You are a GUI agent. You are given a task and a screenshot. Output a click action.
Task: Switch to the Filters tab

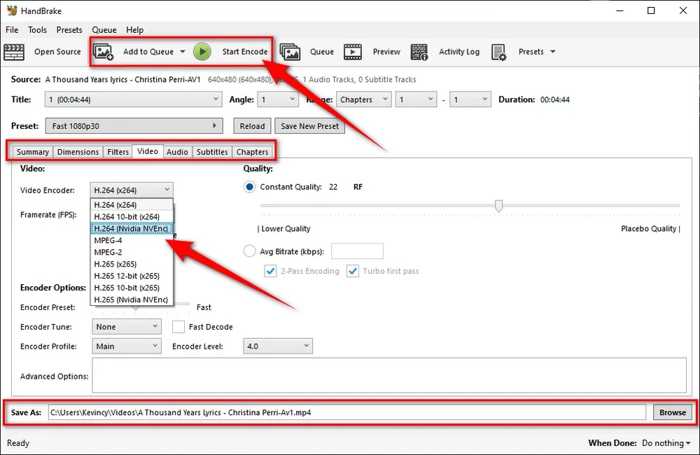point(118,152)
